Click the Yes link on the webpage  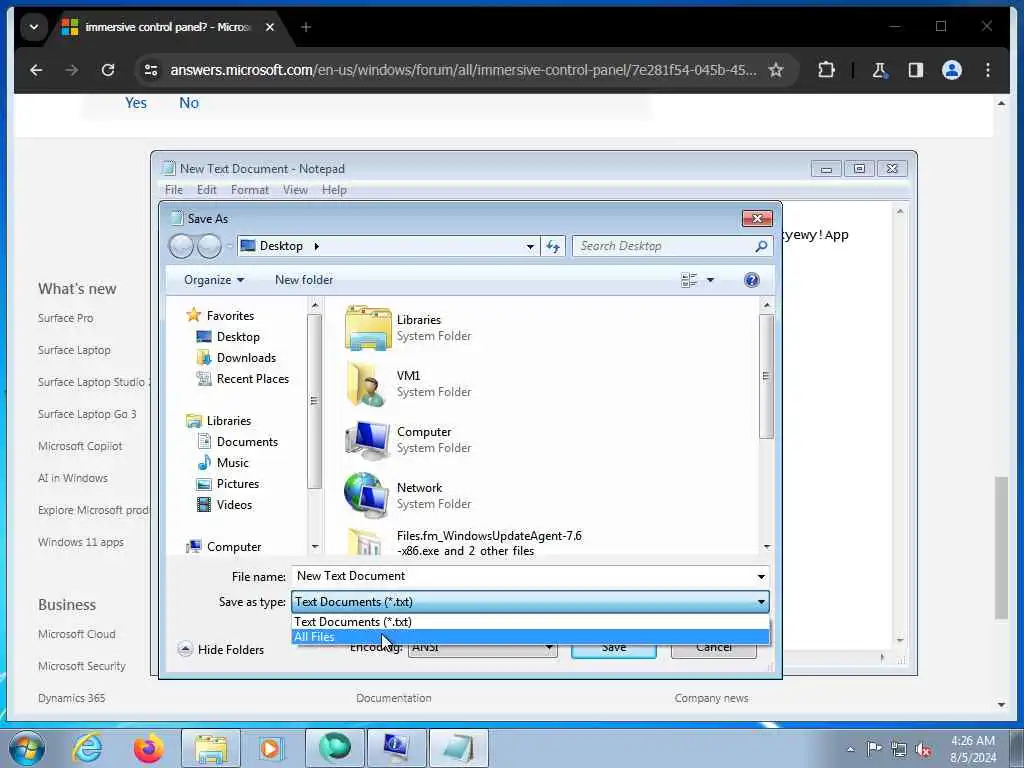(136, 103)
